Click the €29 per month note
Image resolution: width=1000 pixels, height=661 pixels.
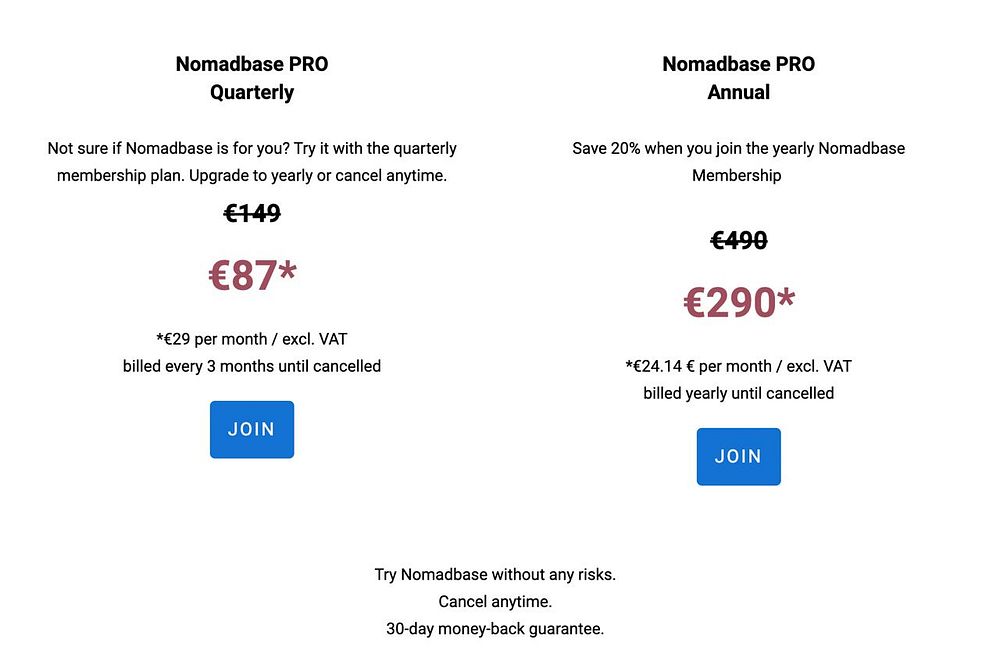click(252, 339)
